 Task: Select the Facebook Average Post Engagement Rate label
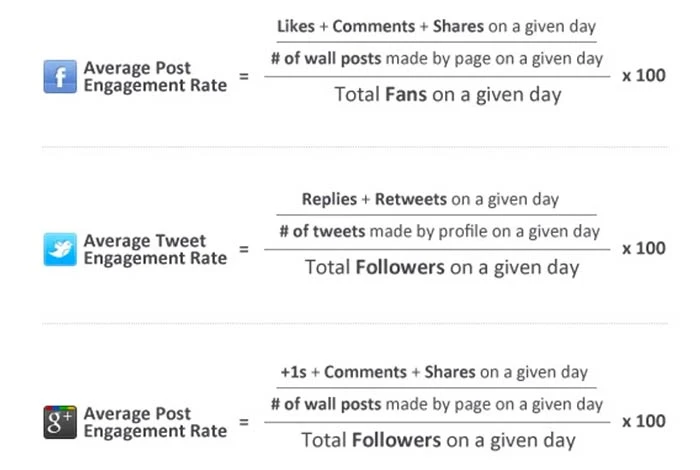[x=155, y=76]
